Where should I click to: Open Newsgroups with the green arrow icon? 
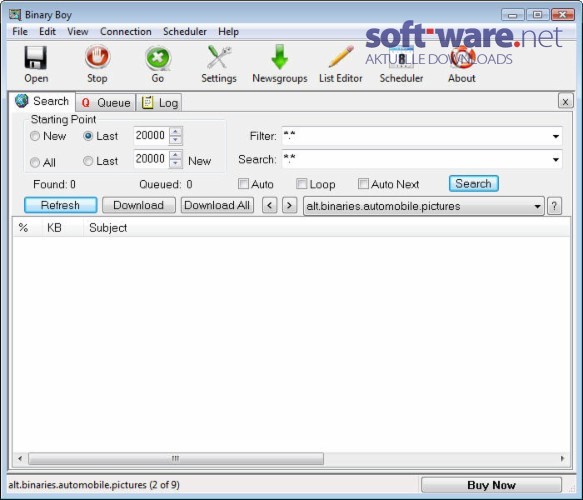(280, 57)
